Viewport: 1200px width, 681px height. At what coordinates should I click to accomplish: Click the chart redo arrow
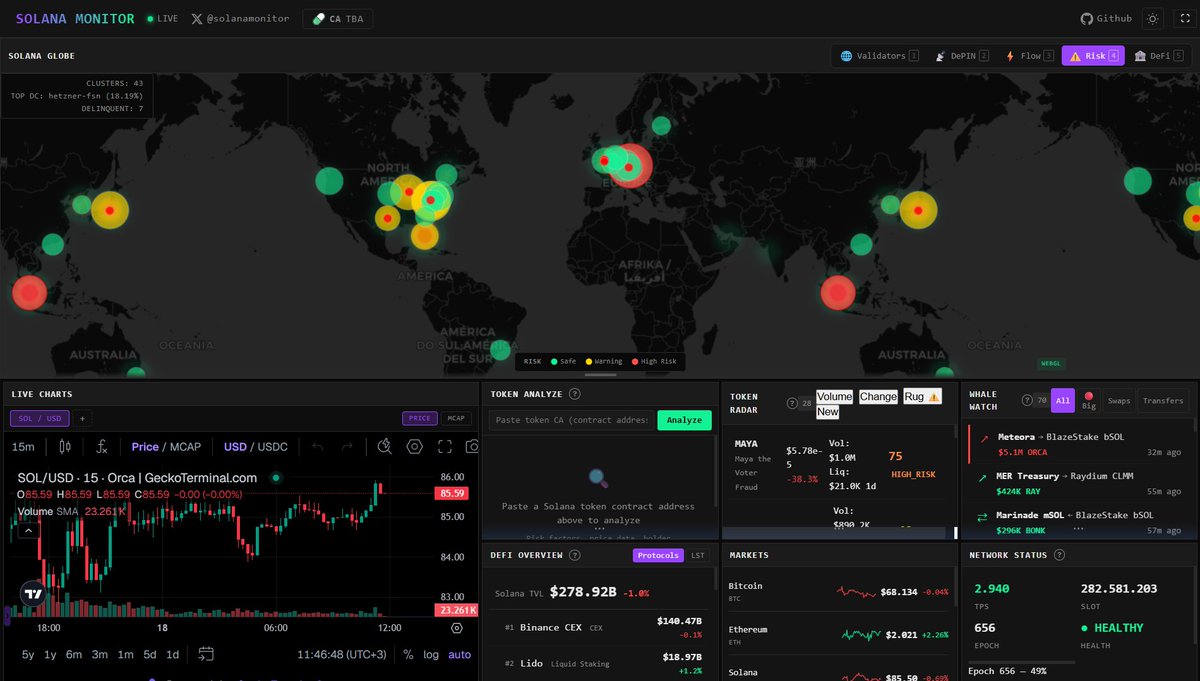coord(347,447)
